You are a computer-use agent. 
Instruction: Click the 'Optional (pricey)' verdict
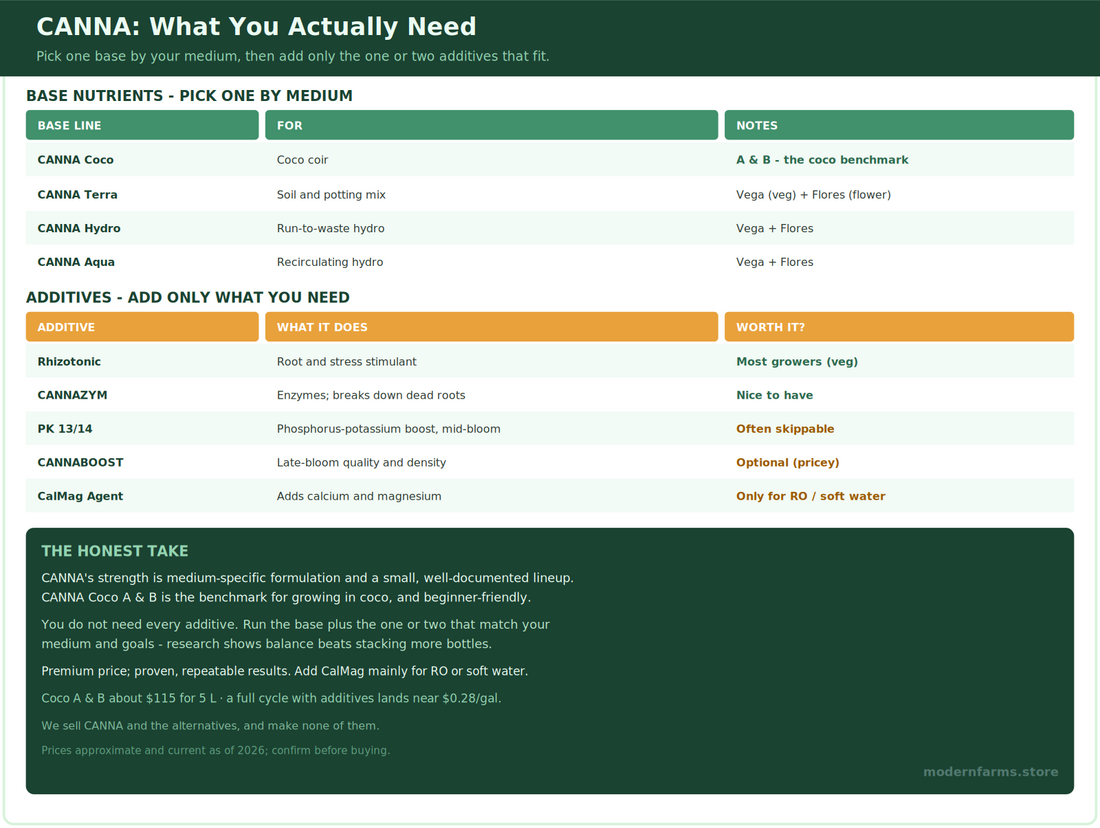pyautogui.click(x=787, y=462)
